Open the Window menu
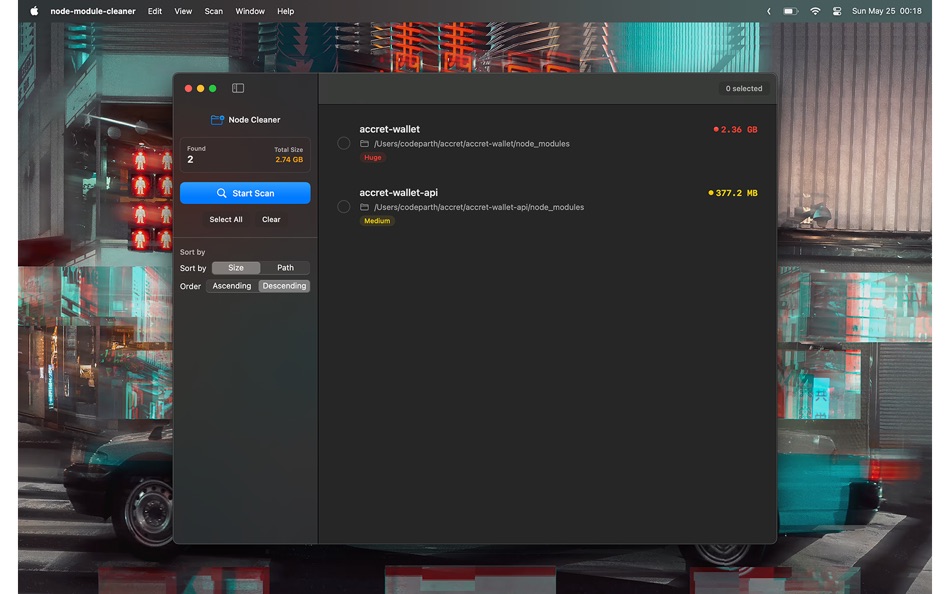Screen dimensions: 950x594 [250, 11]
